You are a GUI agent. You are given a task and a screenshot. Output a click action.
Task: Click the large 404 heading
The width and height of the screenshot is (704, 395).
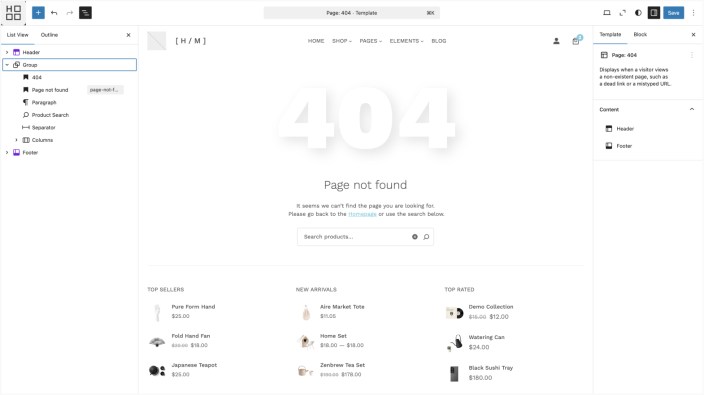[366, 118]
